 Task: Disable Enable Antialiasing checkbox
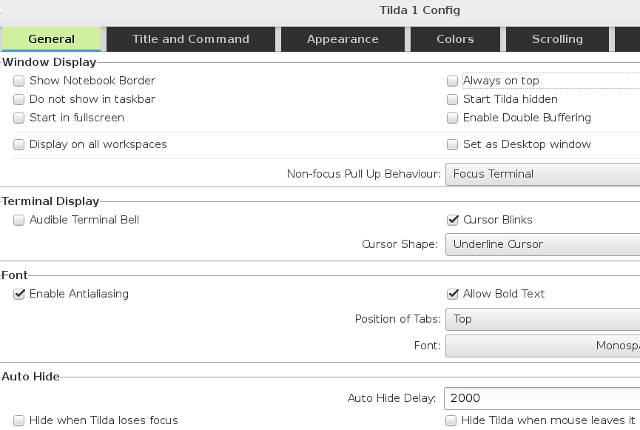[x=19, y=294]
